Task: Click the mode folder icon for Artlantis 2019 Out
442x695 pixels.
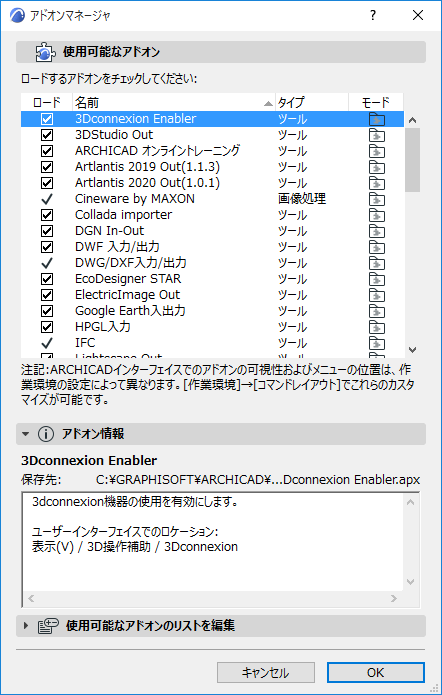Action: (377, 167)
